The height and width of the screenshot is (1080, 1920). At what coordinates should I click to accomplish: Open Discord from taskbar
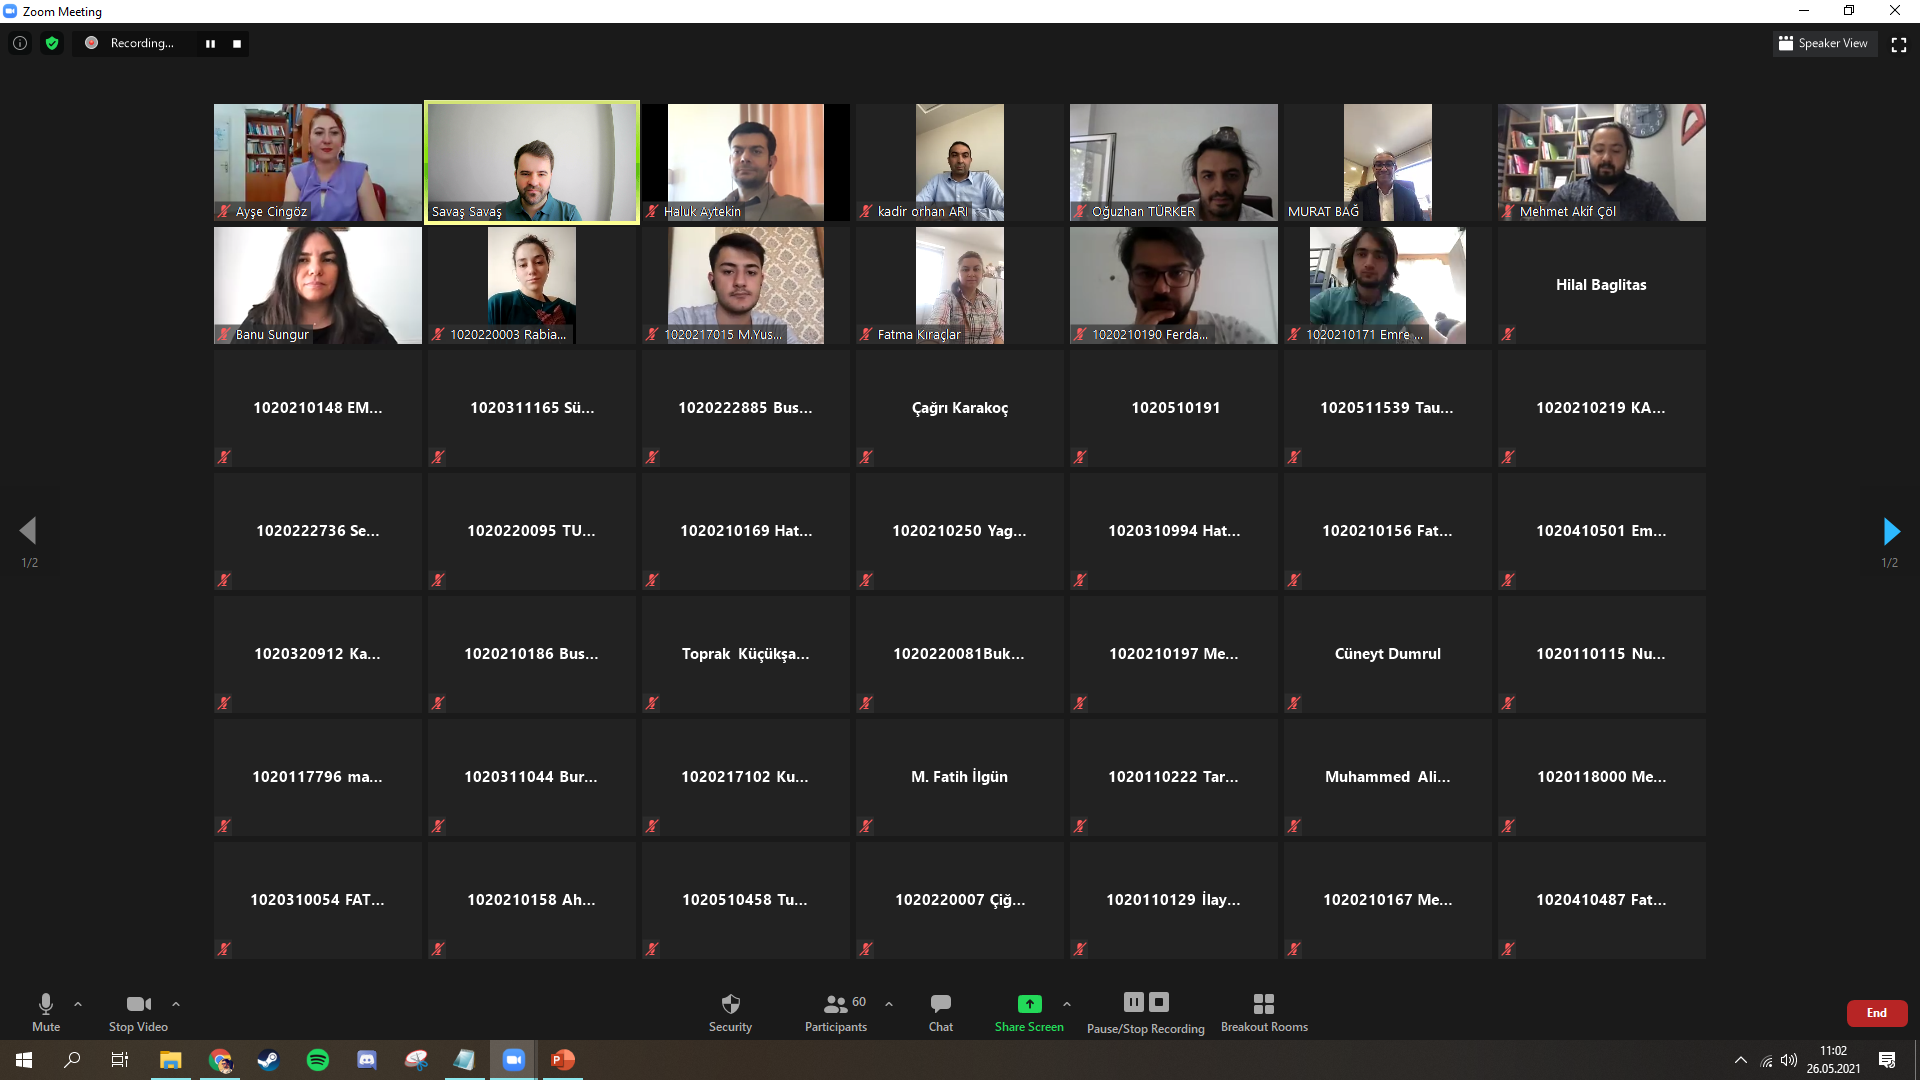pos(367,1060)
